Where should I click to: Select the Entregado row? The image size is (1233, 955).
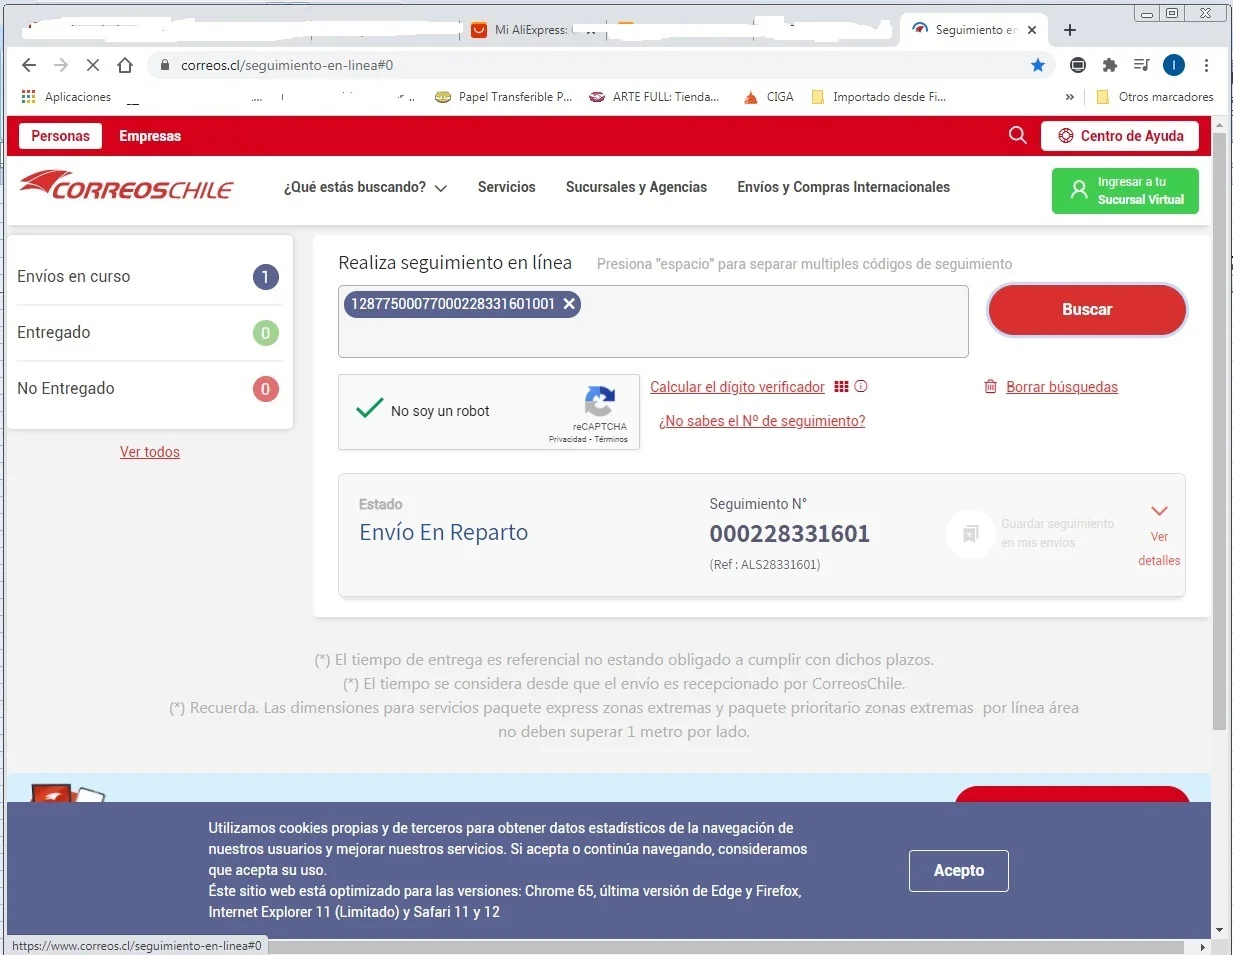click(x=148, y=333)
